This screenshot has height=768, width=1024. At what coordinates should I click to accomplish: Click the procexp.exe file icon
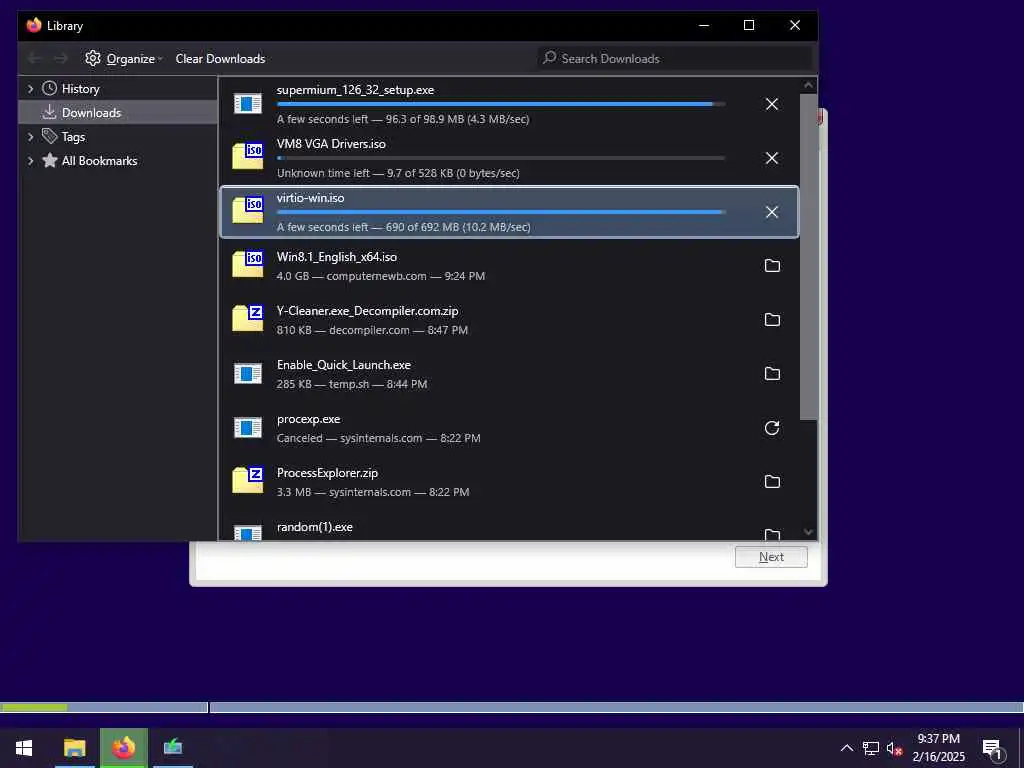point(248,428)
